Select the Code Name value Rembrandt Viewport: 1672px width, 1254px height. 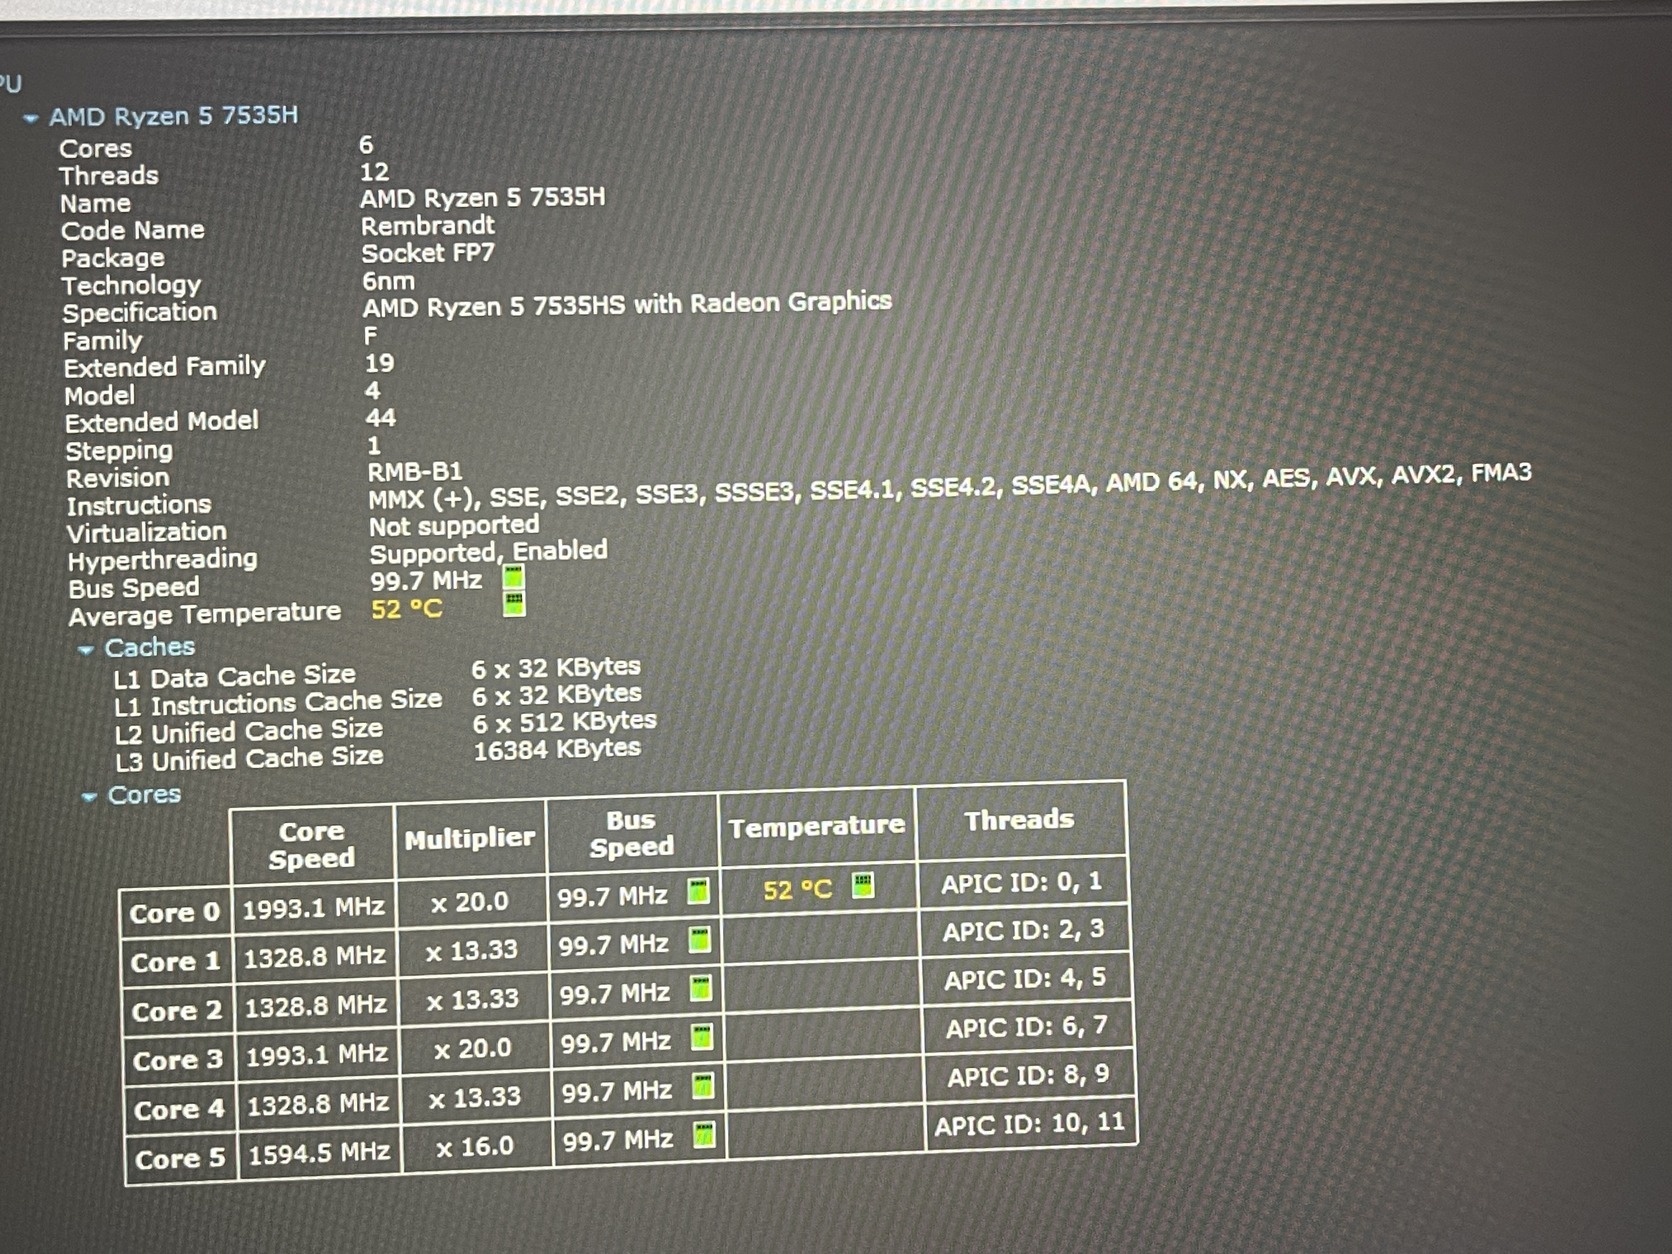point(428,225)
